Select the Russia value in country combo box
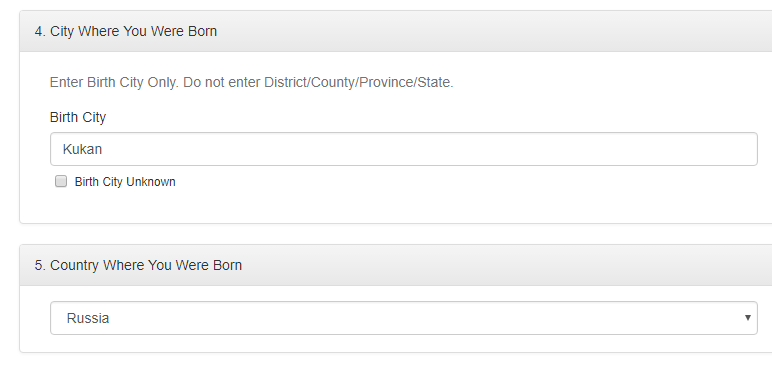The height and width of the screenshot is (365, 772). click(88, 318)
